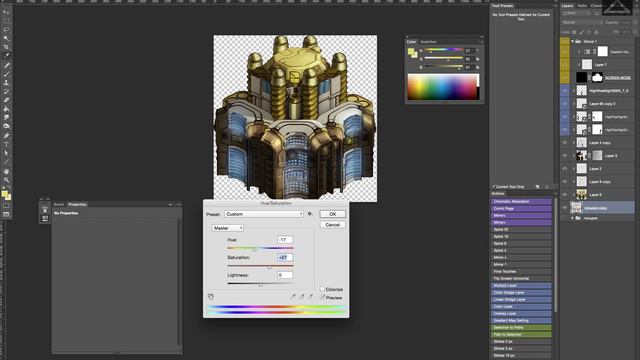The image size is (640, 360).
Task: Click the Hue slider track
Action: (260, 248)
